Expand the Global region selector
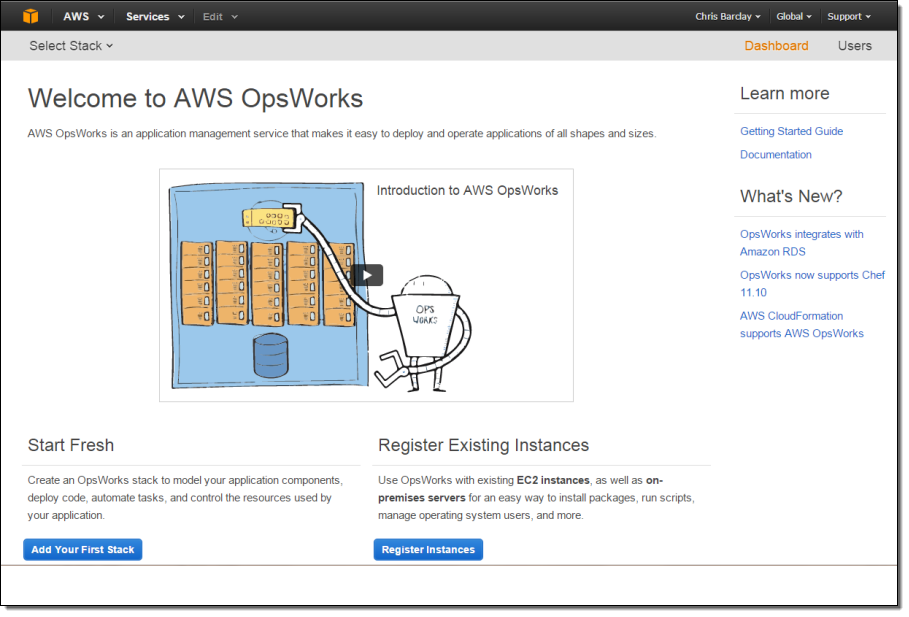 coord(793,17)
